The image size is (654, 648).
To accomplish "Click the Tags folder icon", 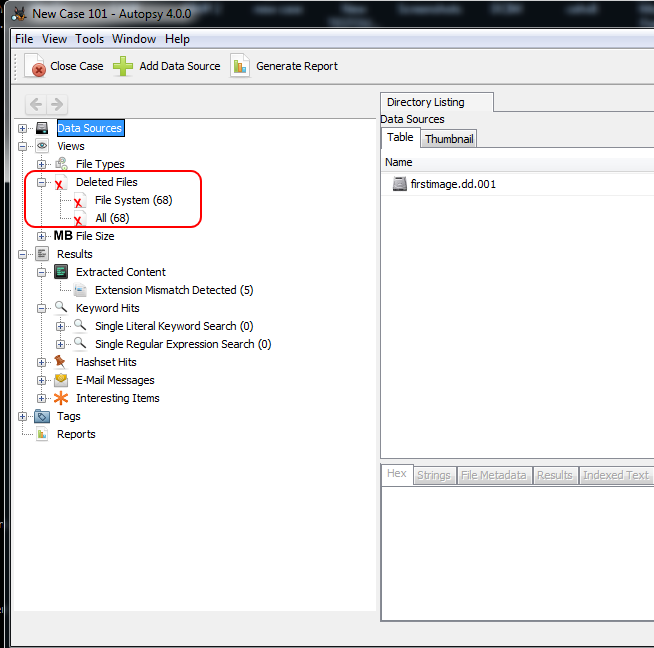I will click(42, 416).
